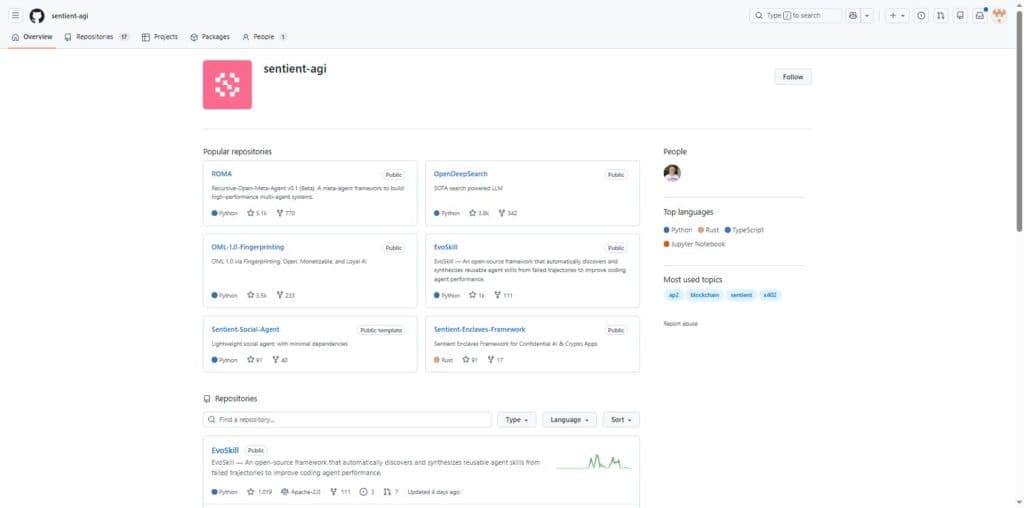
Task: Open EvoSkill in popular repositories
Action: (x=445, y=247)
